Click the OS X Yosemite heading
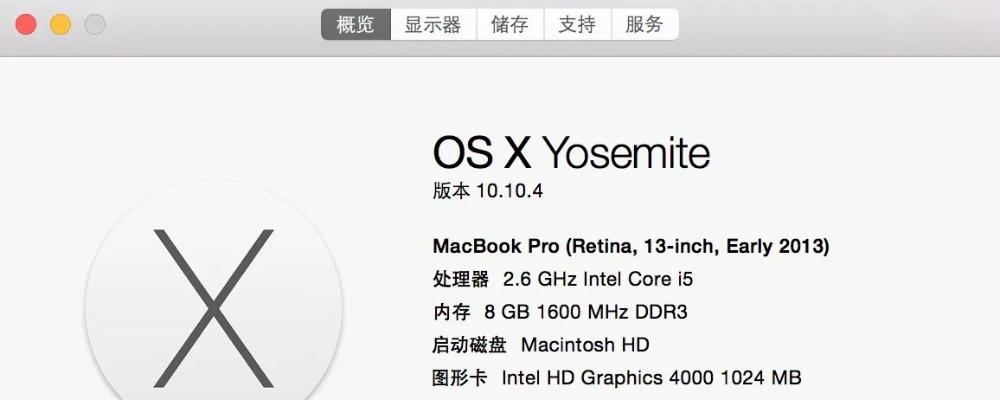The width and height of the screenshot is (1000, 400). (x=571, y=153)
